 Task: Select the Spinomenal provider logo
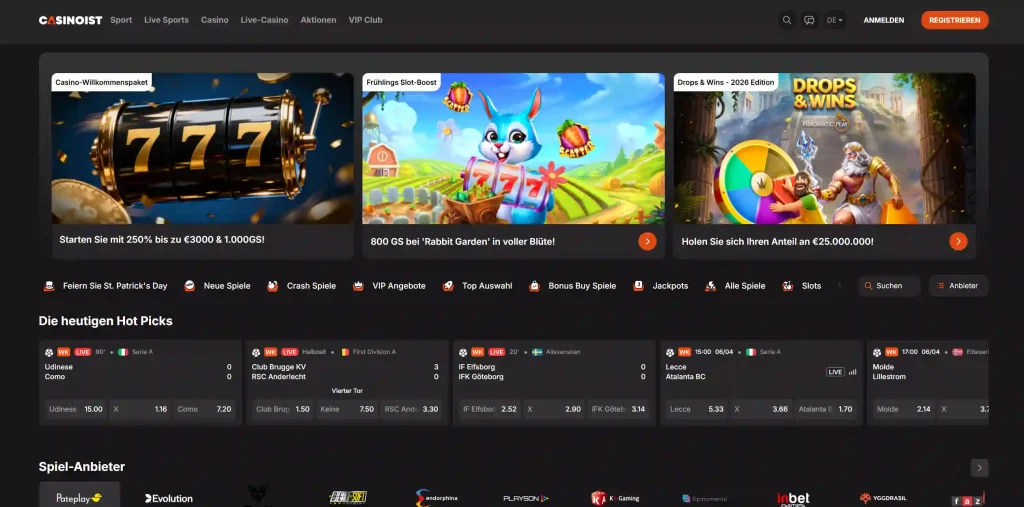click(704, 499)
